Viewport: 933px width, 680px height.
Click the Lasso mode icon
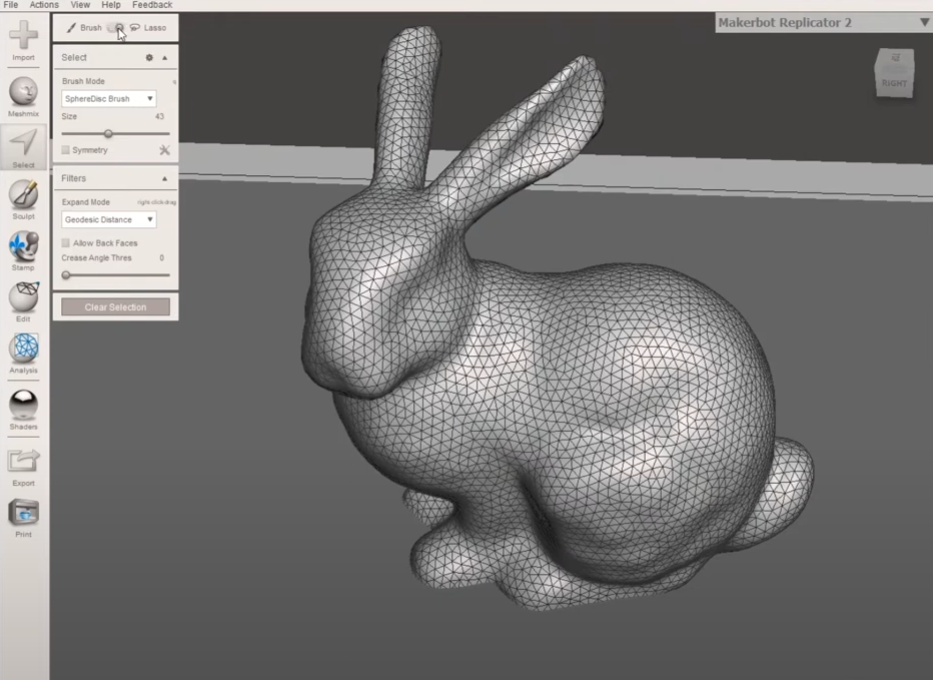click(x=135, y=27)
